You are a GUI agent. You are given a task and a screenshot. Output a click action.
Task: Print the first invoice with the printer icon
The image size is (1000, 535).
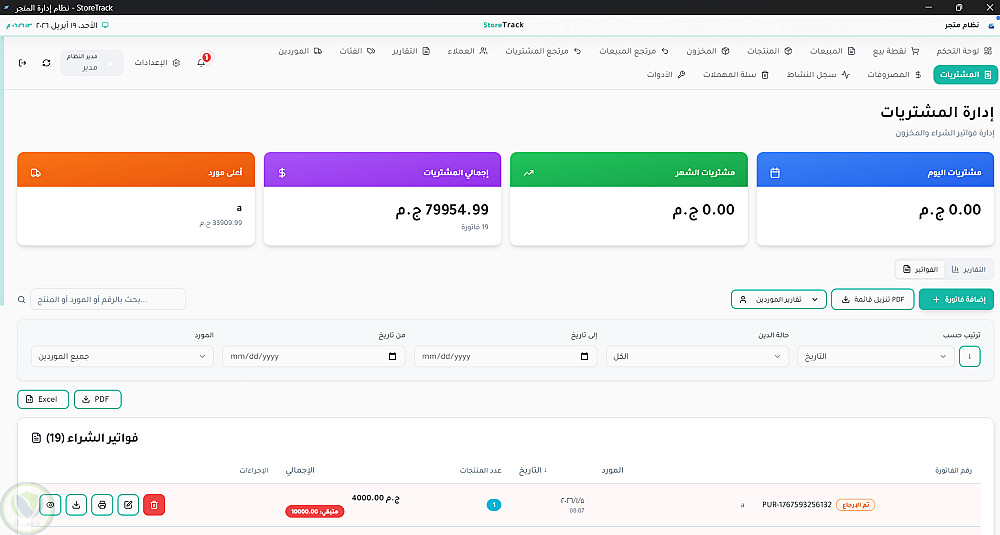[x=102, y=505]
